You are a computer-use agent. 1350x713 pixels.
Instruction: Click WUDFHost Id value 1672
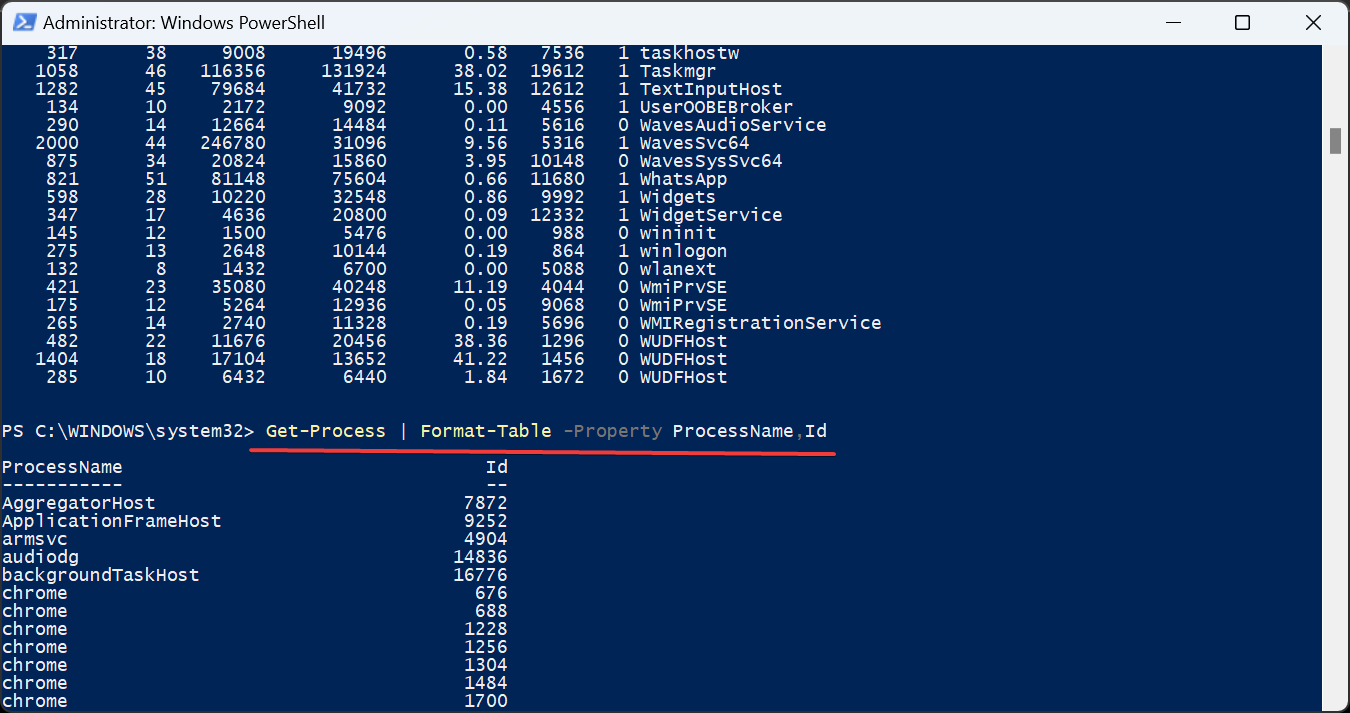tap(563, 377)
